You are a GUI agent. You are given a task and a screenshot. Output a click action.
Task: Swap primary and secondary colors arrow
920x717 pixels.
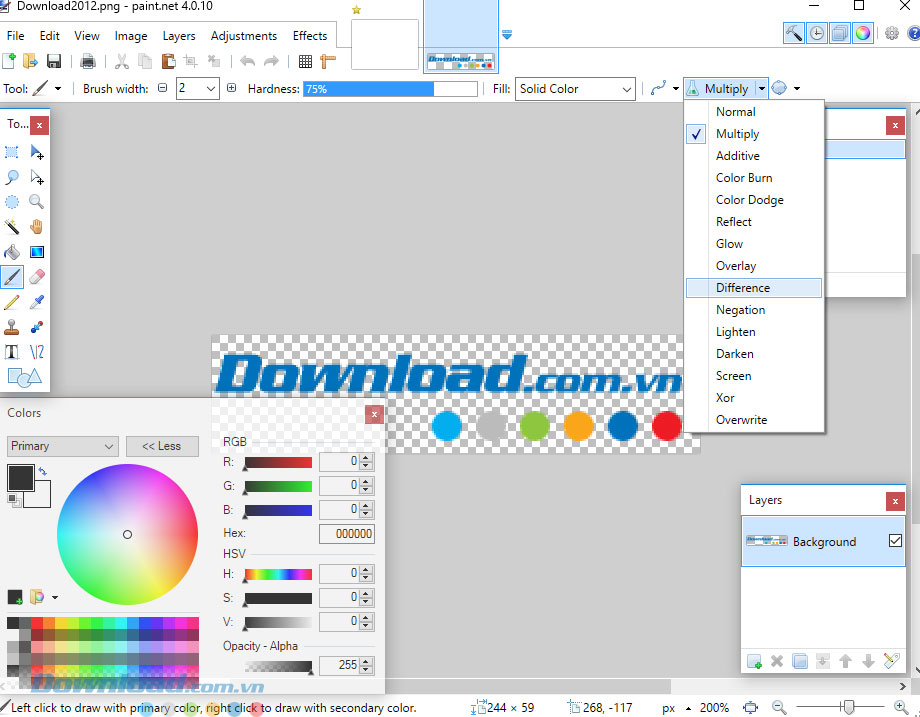pyautogui.click(x=43, y=471)
